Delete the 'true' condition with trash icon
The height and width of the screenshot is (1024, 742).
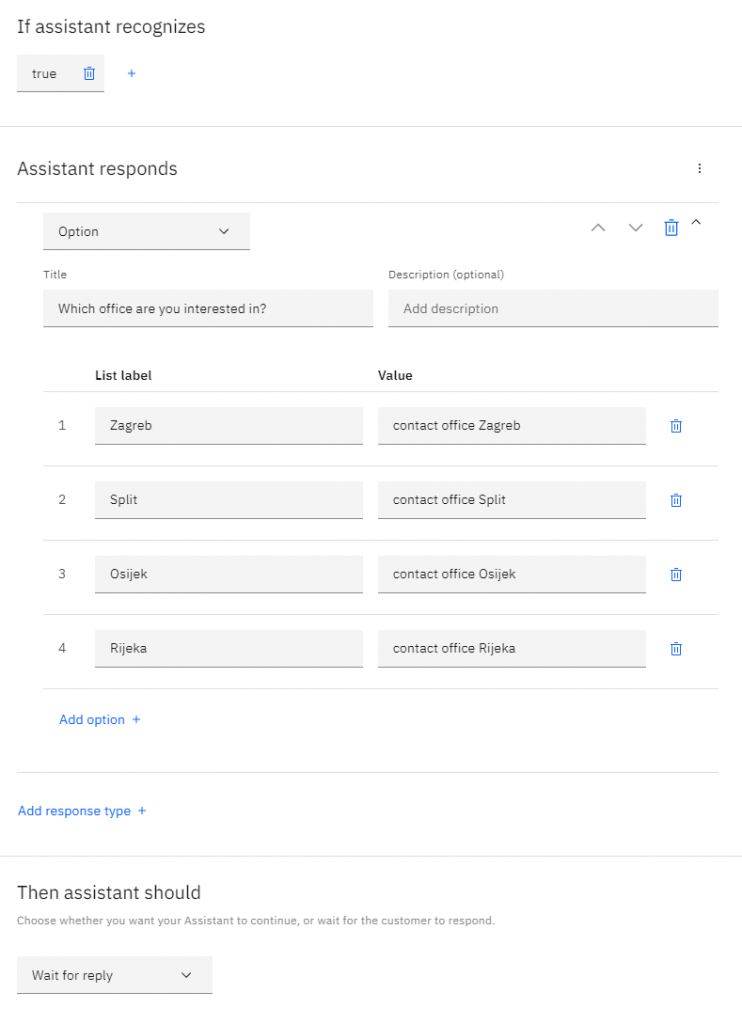[x=89, y=74]
